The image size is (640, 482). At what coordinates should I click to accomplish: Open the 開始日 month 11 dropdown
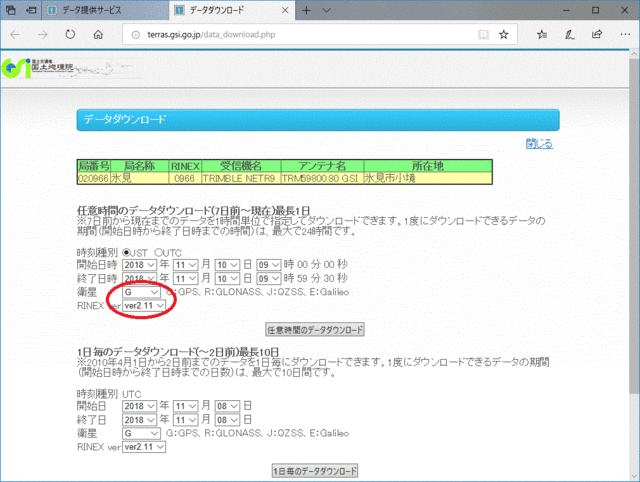pos(185,406)
